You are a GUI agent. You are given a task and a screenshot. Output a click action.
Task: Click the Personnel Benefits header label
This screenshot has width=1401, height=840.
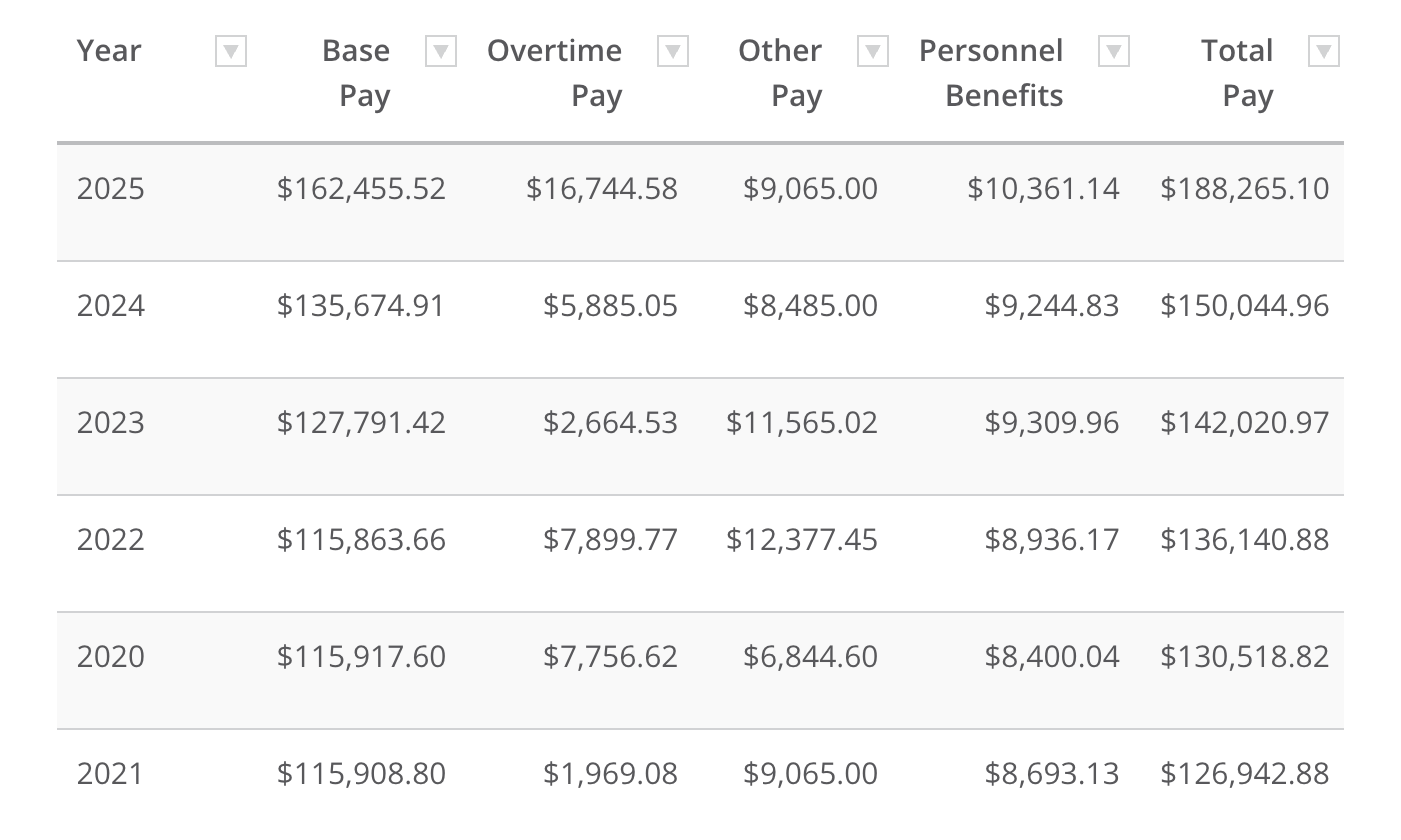(991, 73)
